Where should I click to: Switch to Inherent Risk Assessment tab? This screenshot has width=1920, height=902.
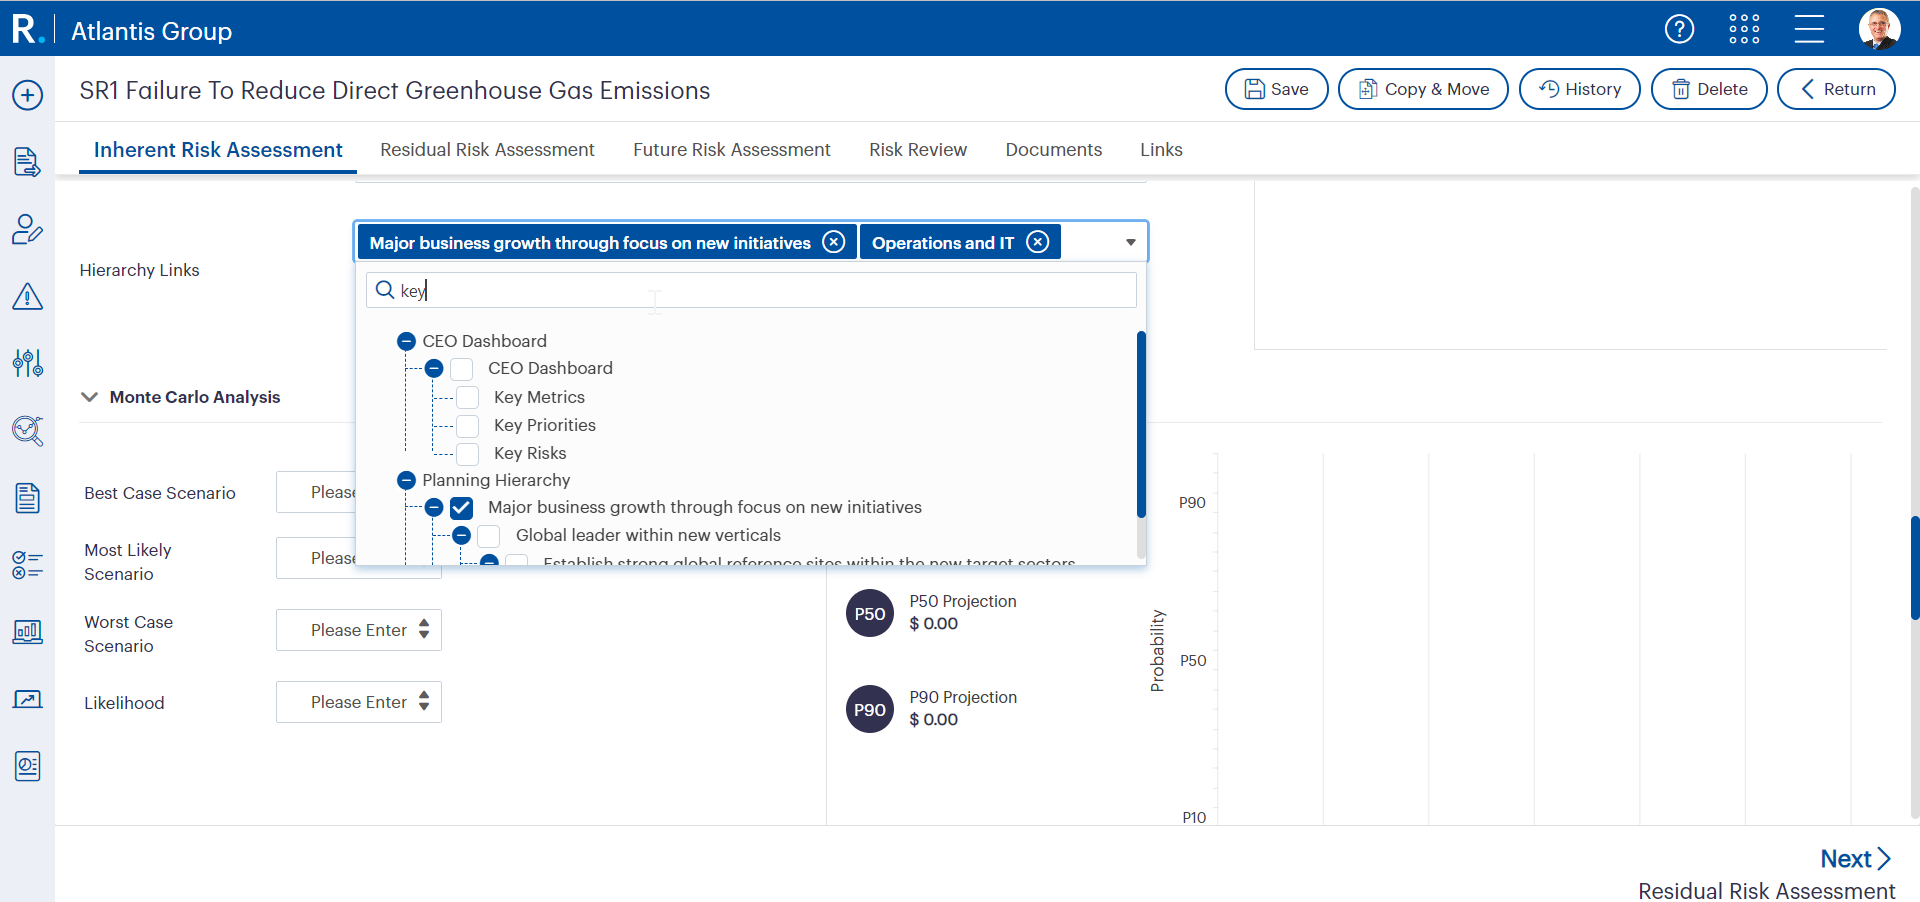tap(218, 150)
